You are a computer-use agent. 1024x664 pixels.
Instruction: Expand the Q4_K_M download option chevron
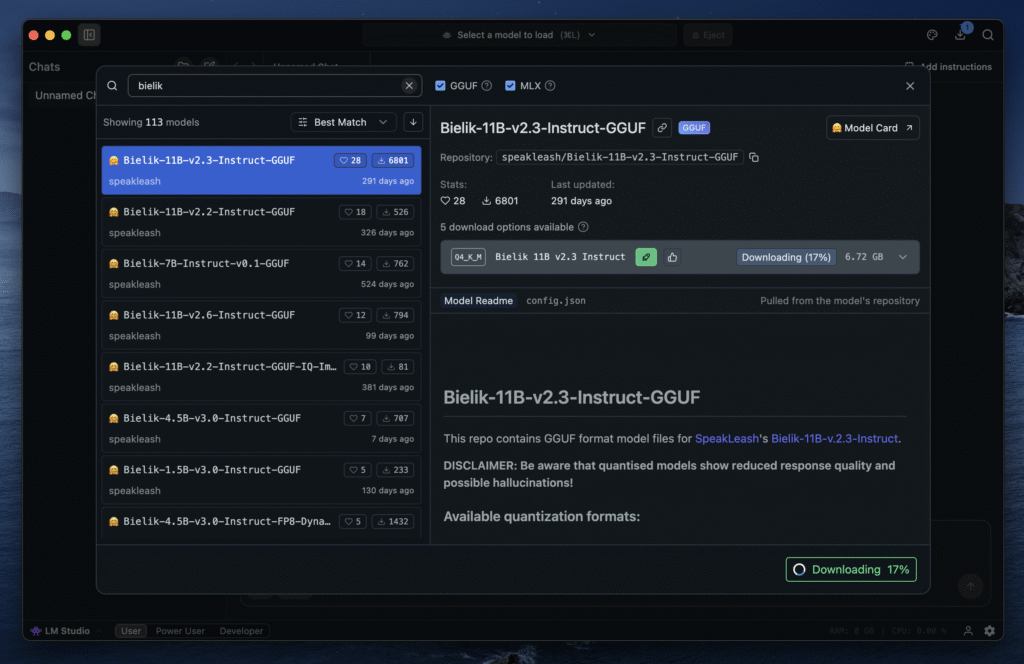coord(903,257)
